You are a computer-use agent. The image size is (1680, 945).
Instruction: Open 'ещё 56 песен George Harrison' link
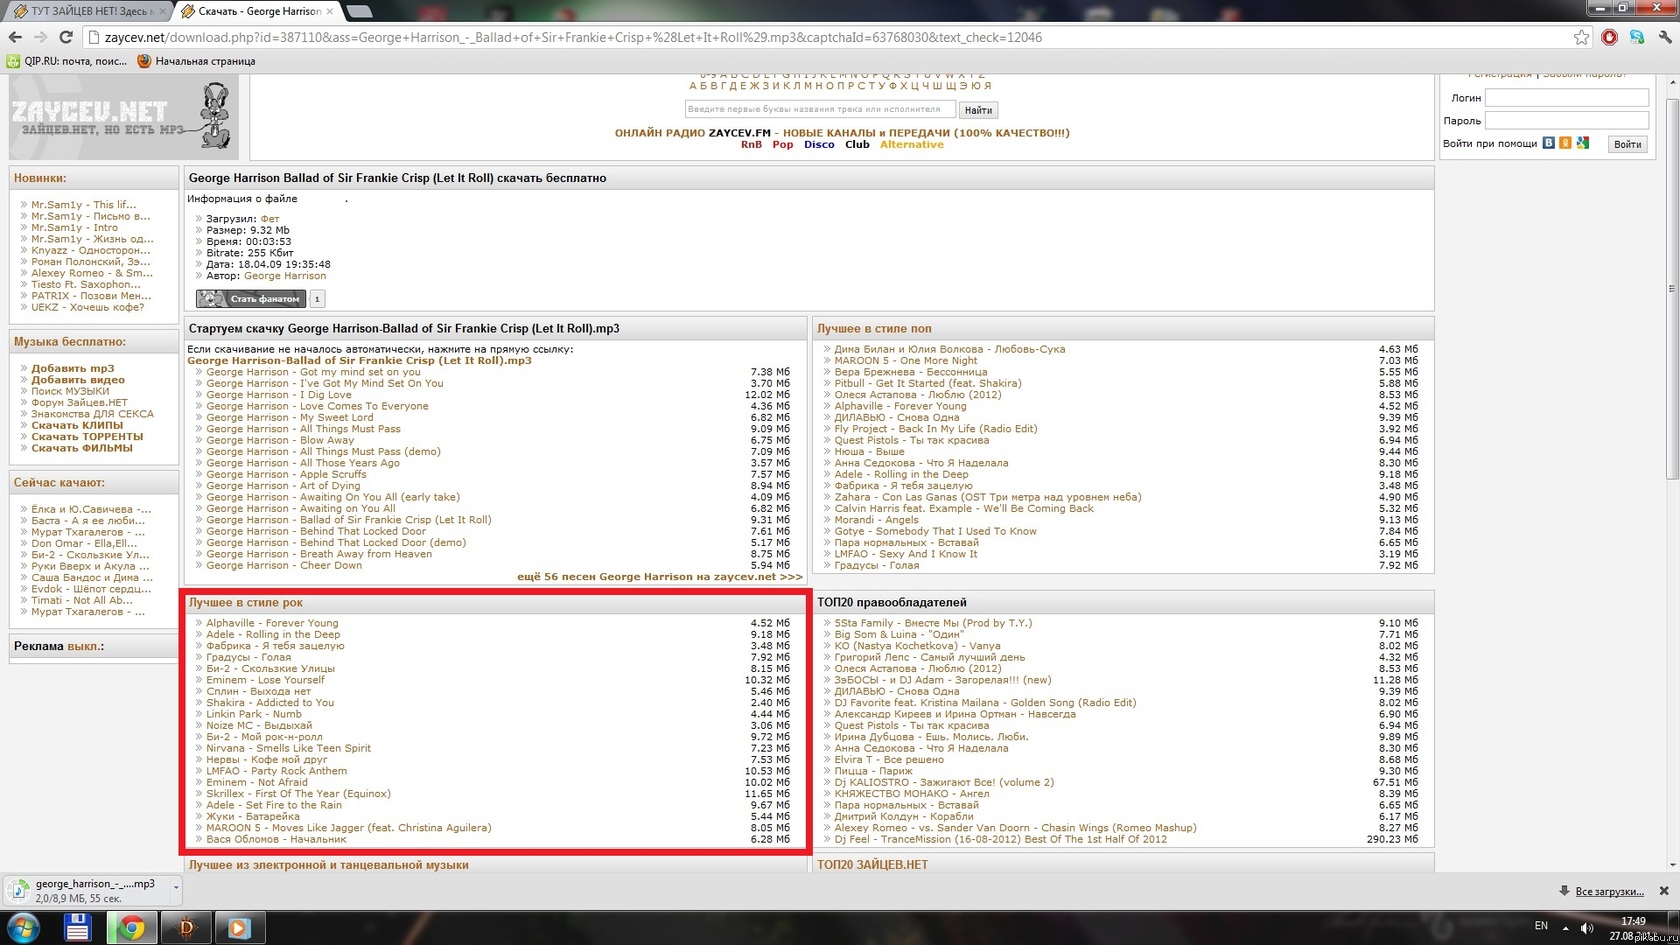point(660,577)
